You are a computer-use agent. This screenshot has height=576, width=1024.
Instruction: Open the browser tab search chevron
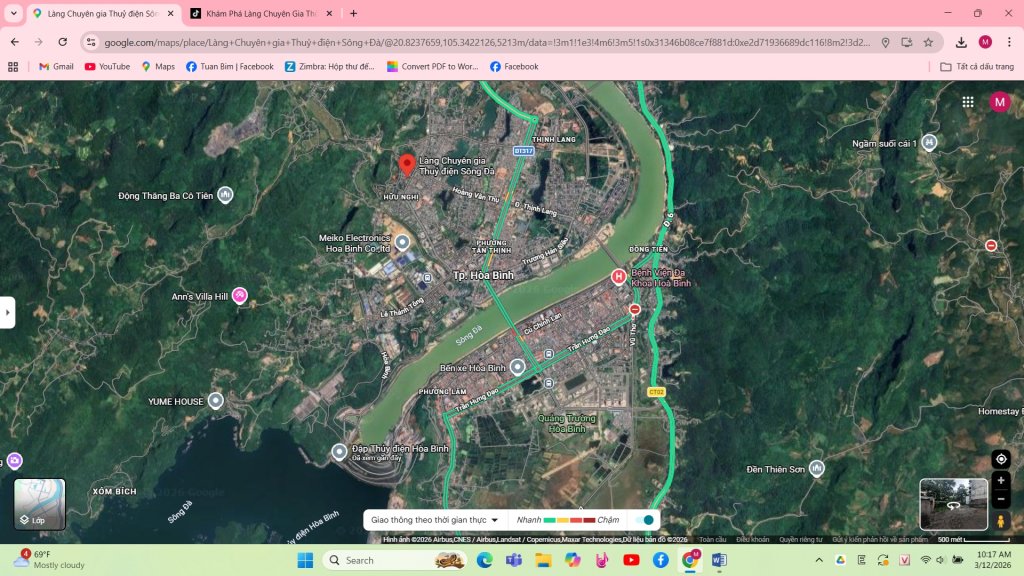coord(13,13)
